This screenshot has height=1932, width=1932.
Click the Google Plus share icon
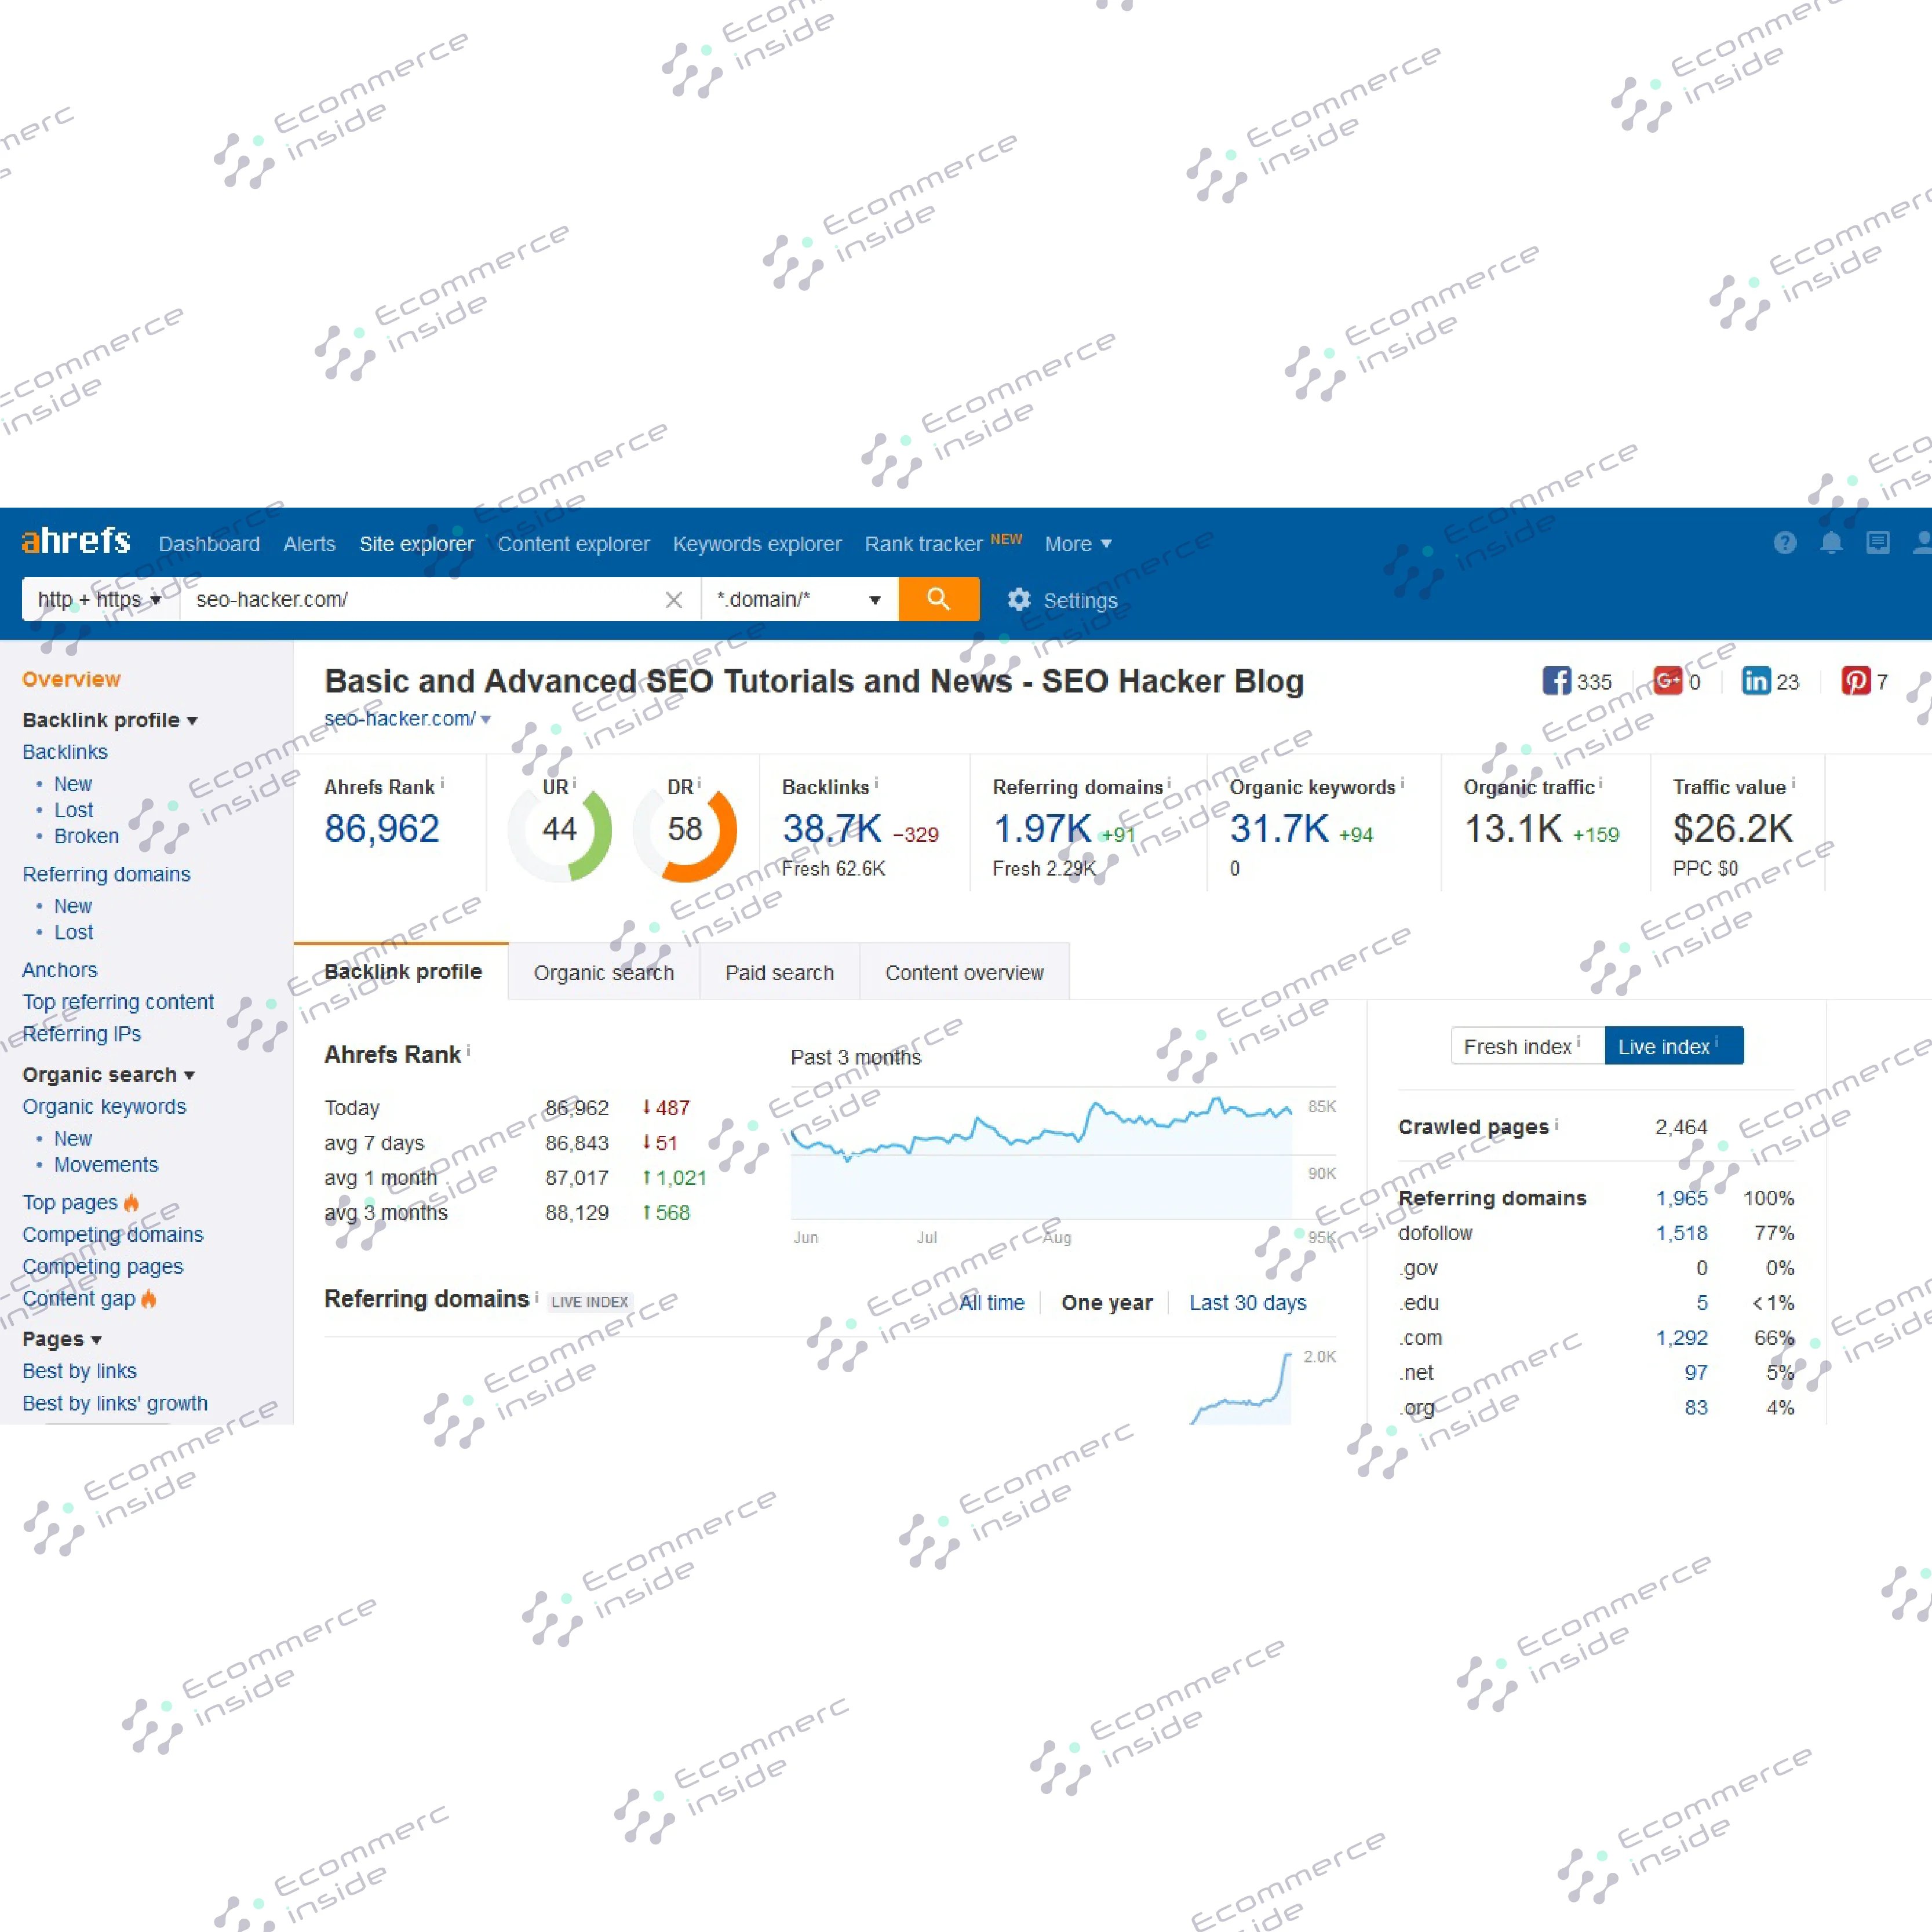pyautogui.click(x=1668, y=681)
